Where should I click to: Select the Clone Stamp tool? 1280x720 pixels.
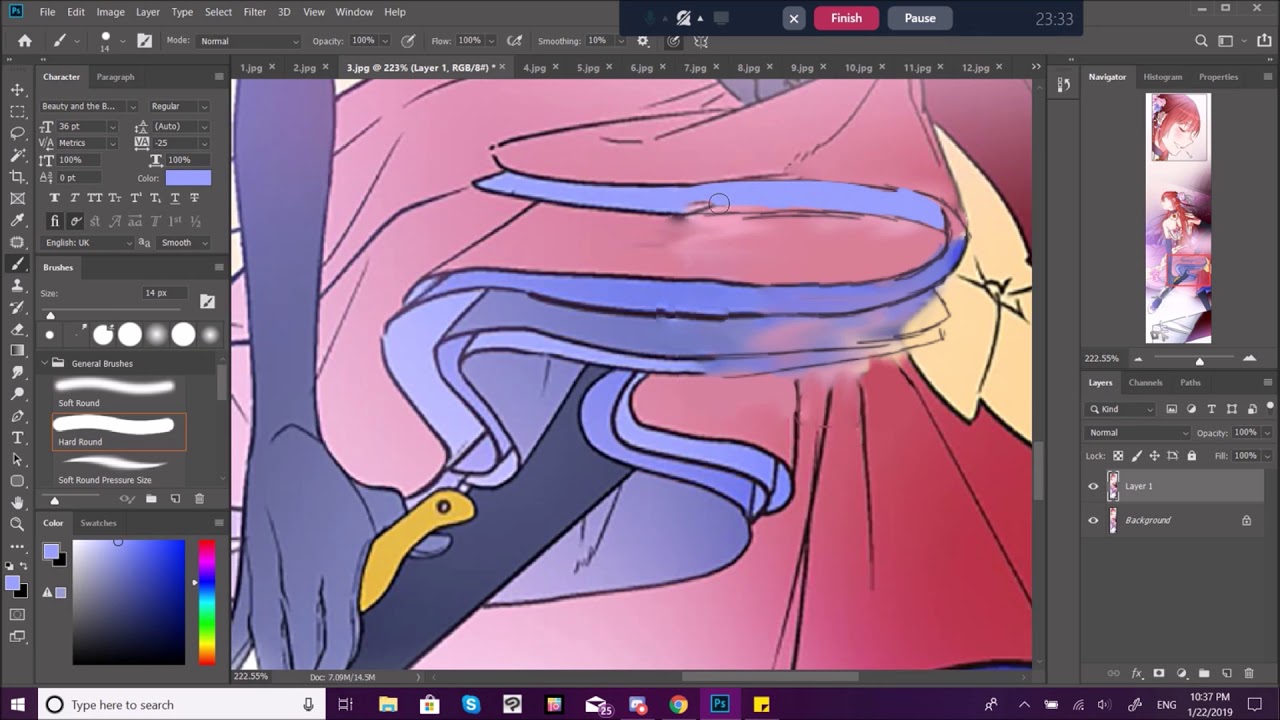tap(17, 286)
